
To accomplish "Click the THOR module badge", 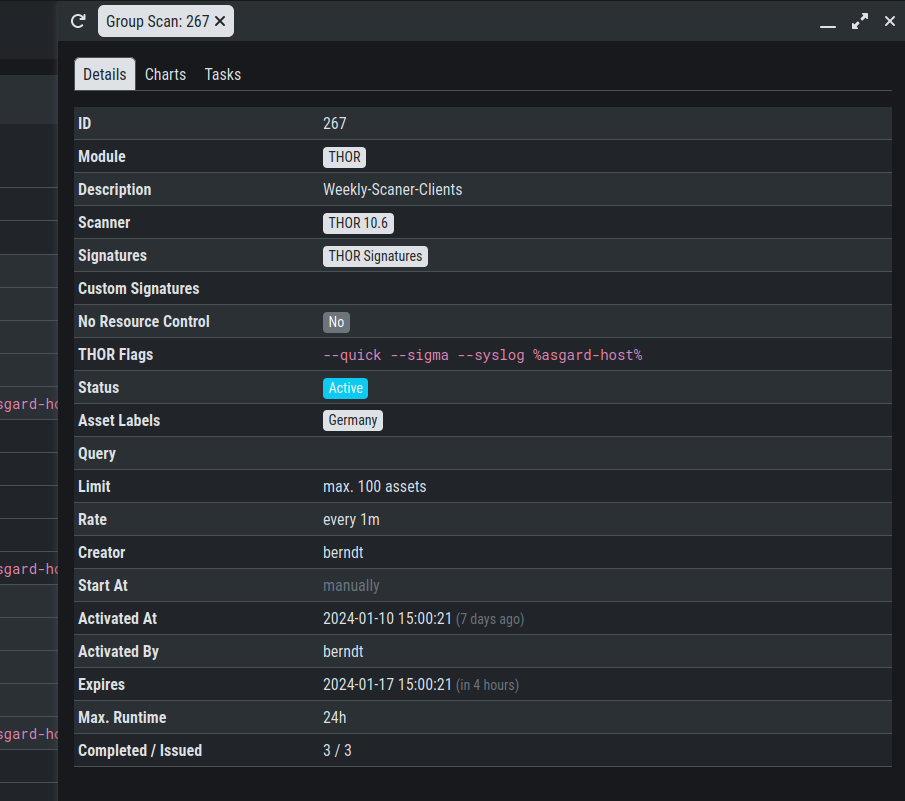I will [x=345, y=157].
